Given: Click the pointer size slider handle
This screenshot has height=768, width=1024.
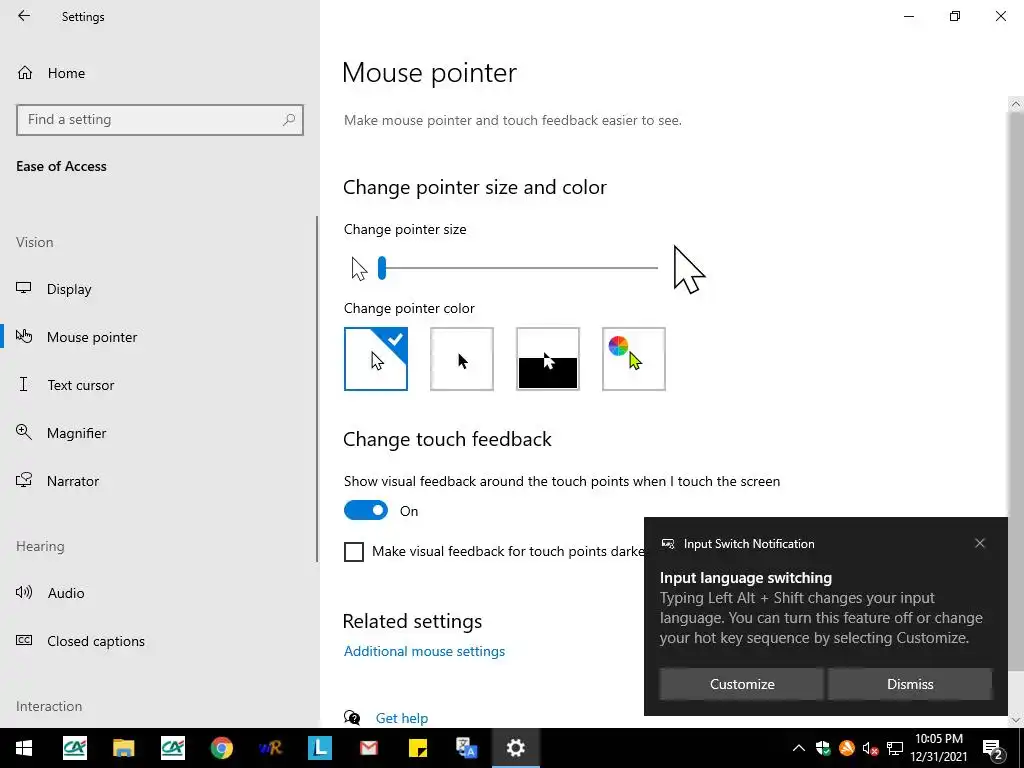Looking at the screenshot, I should point(382,268).
